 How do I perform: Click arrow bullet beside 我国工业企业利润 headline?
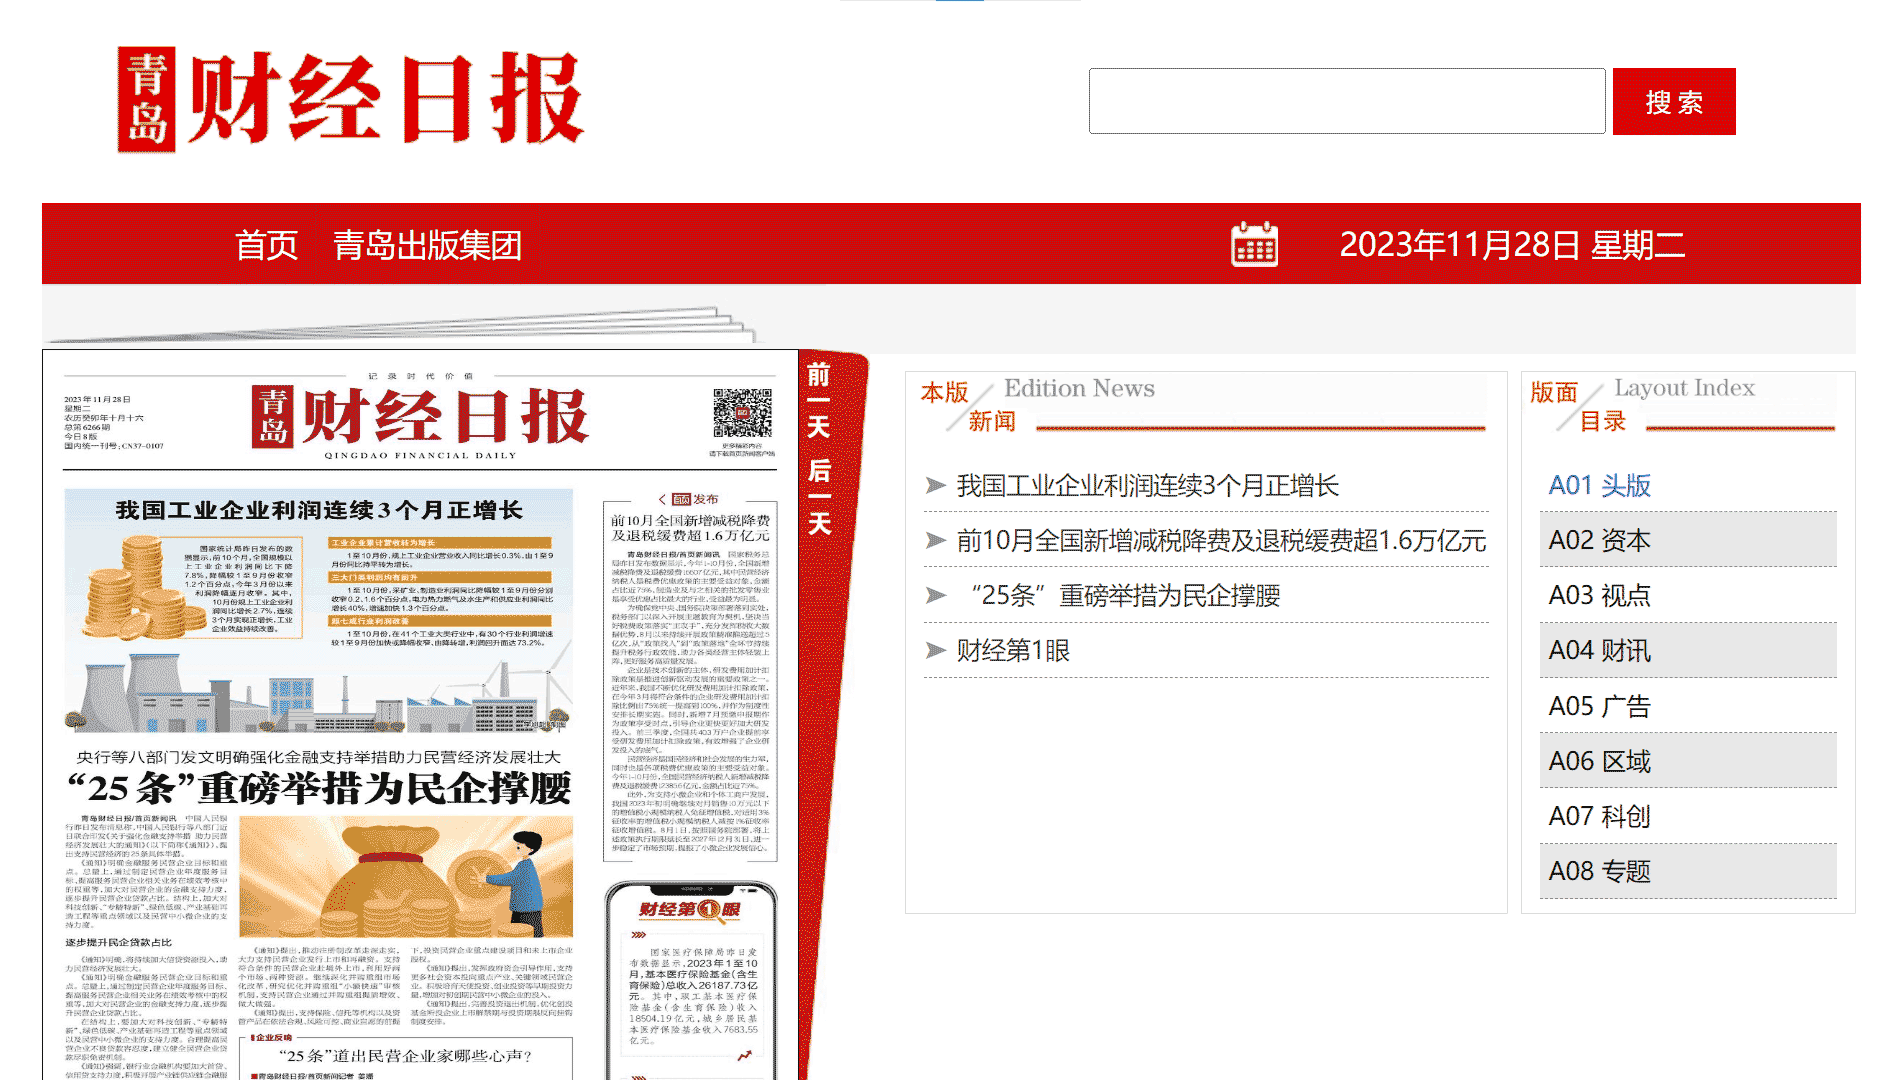(935, 486)
